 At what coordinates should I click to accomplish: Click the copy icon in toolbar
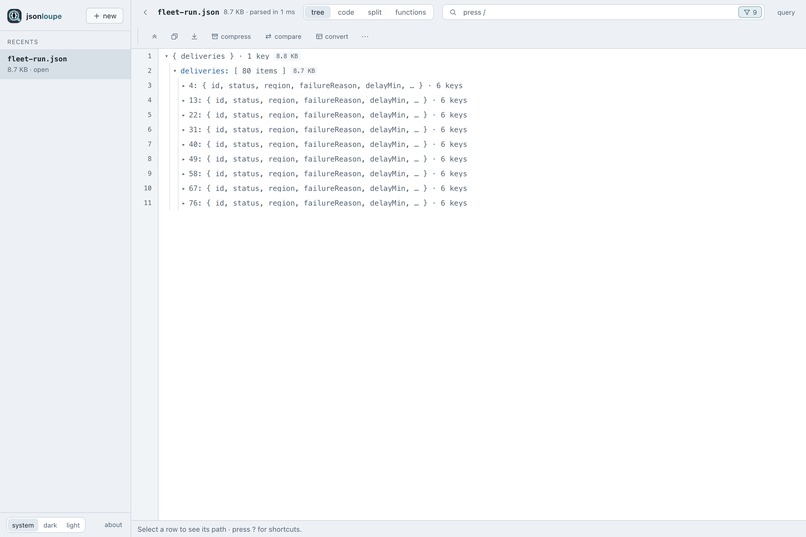(x=174, y=36)
